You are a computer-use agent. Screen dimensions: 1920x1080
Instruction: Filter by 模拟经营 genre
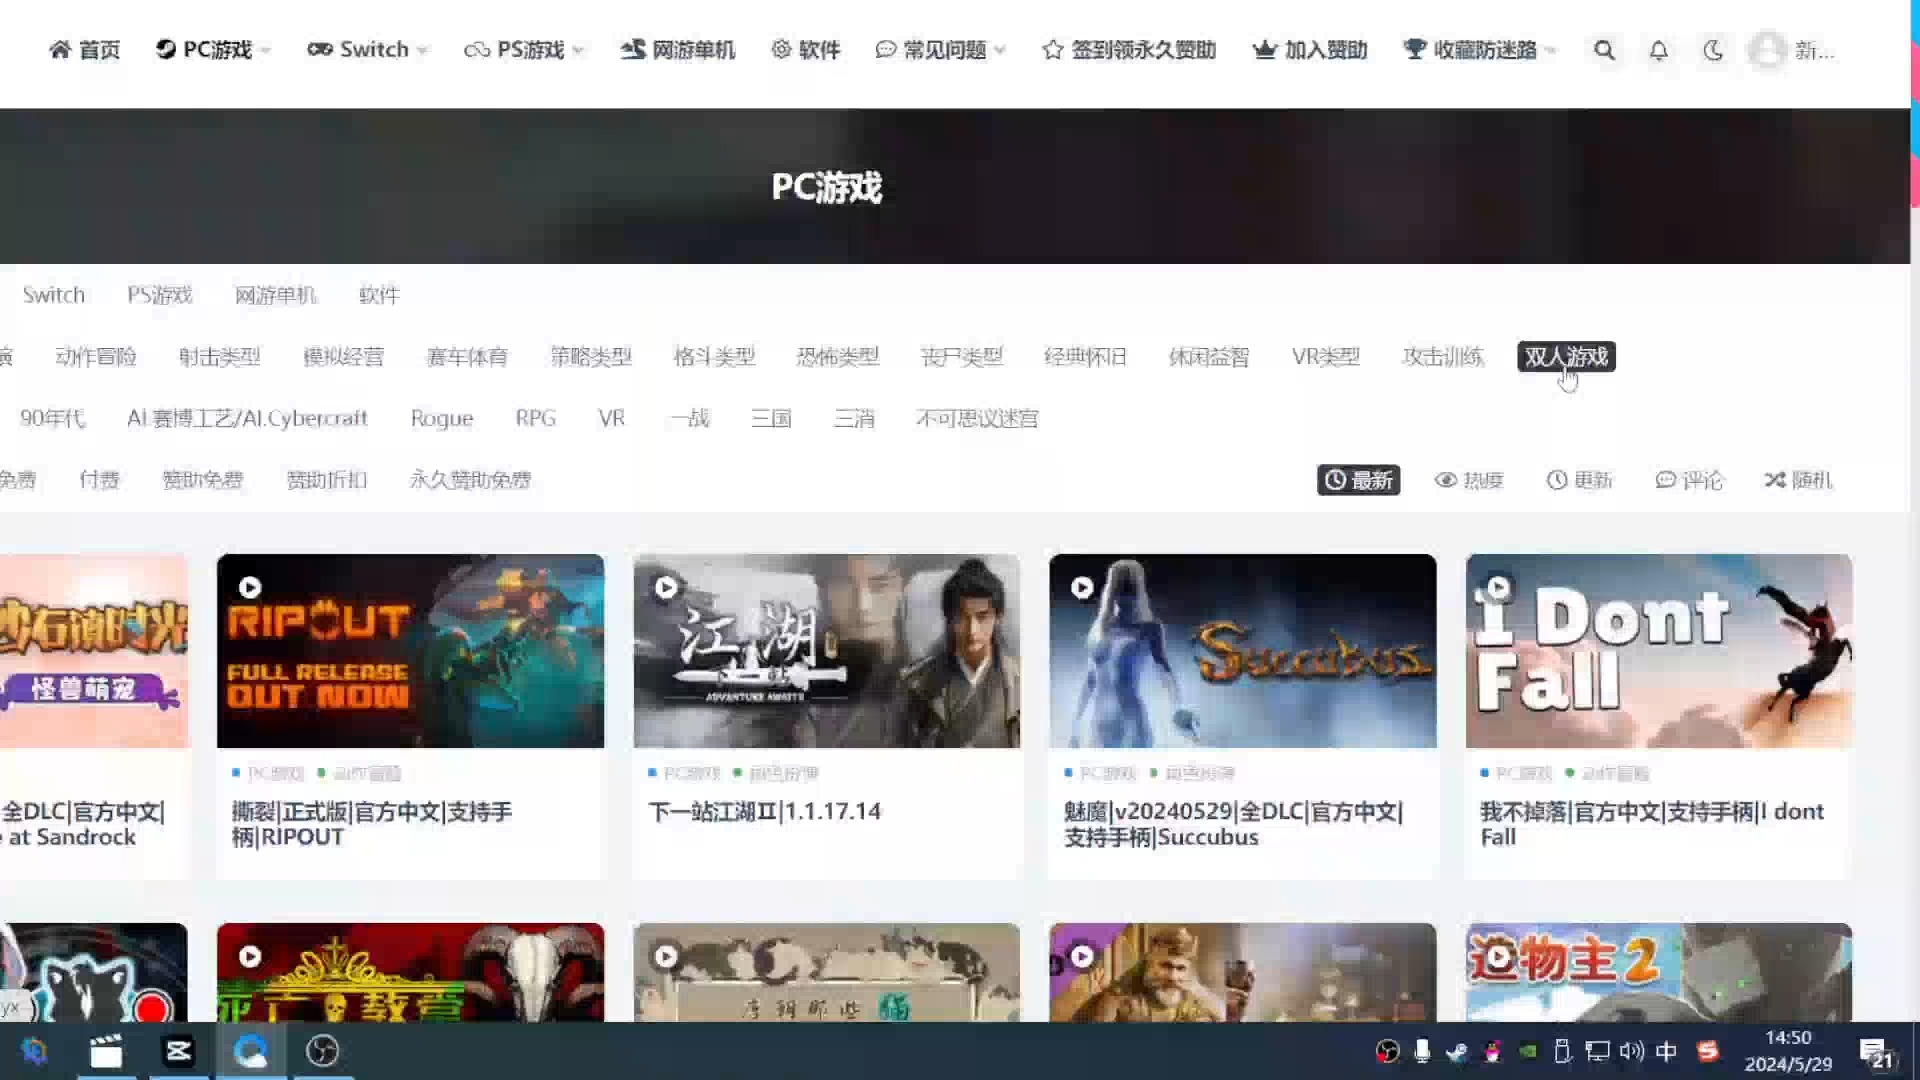point(343,357)
